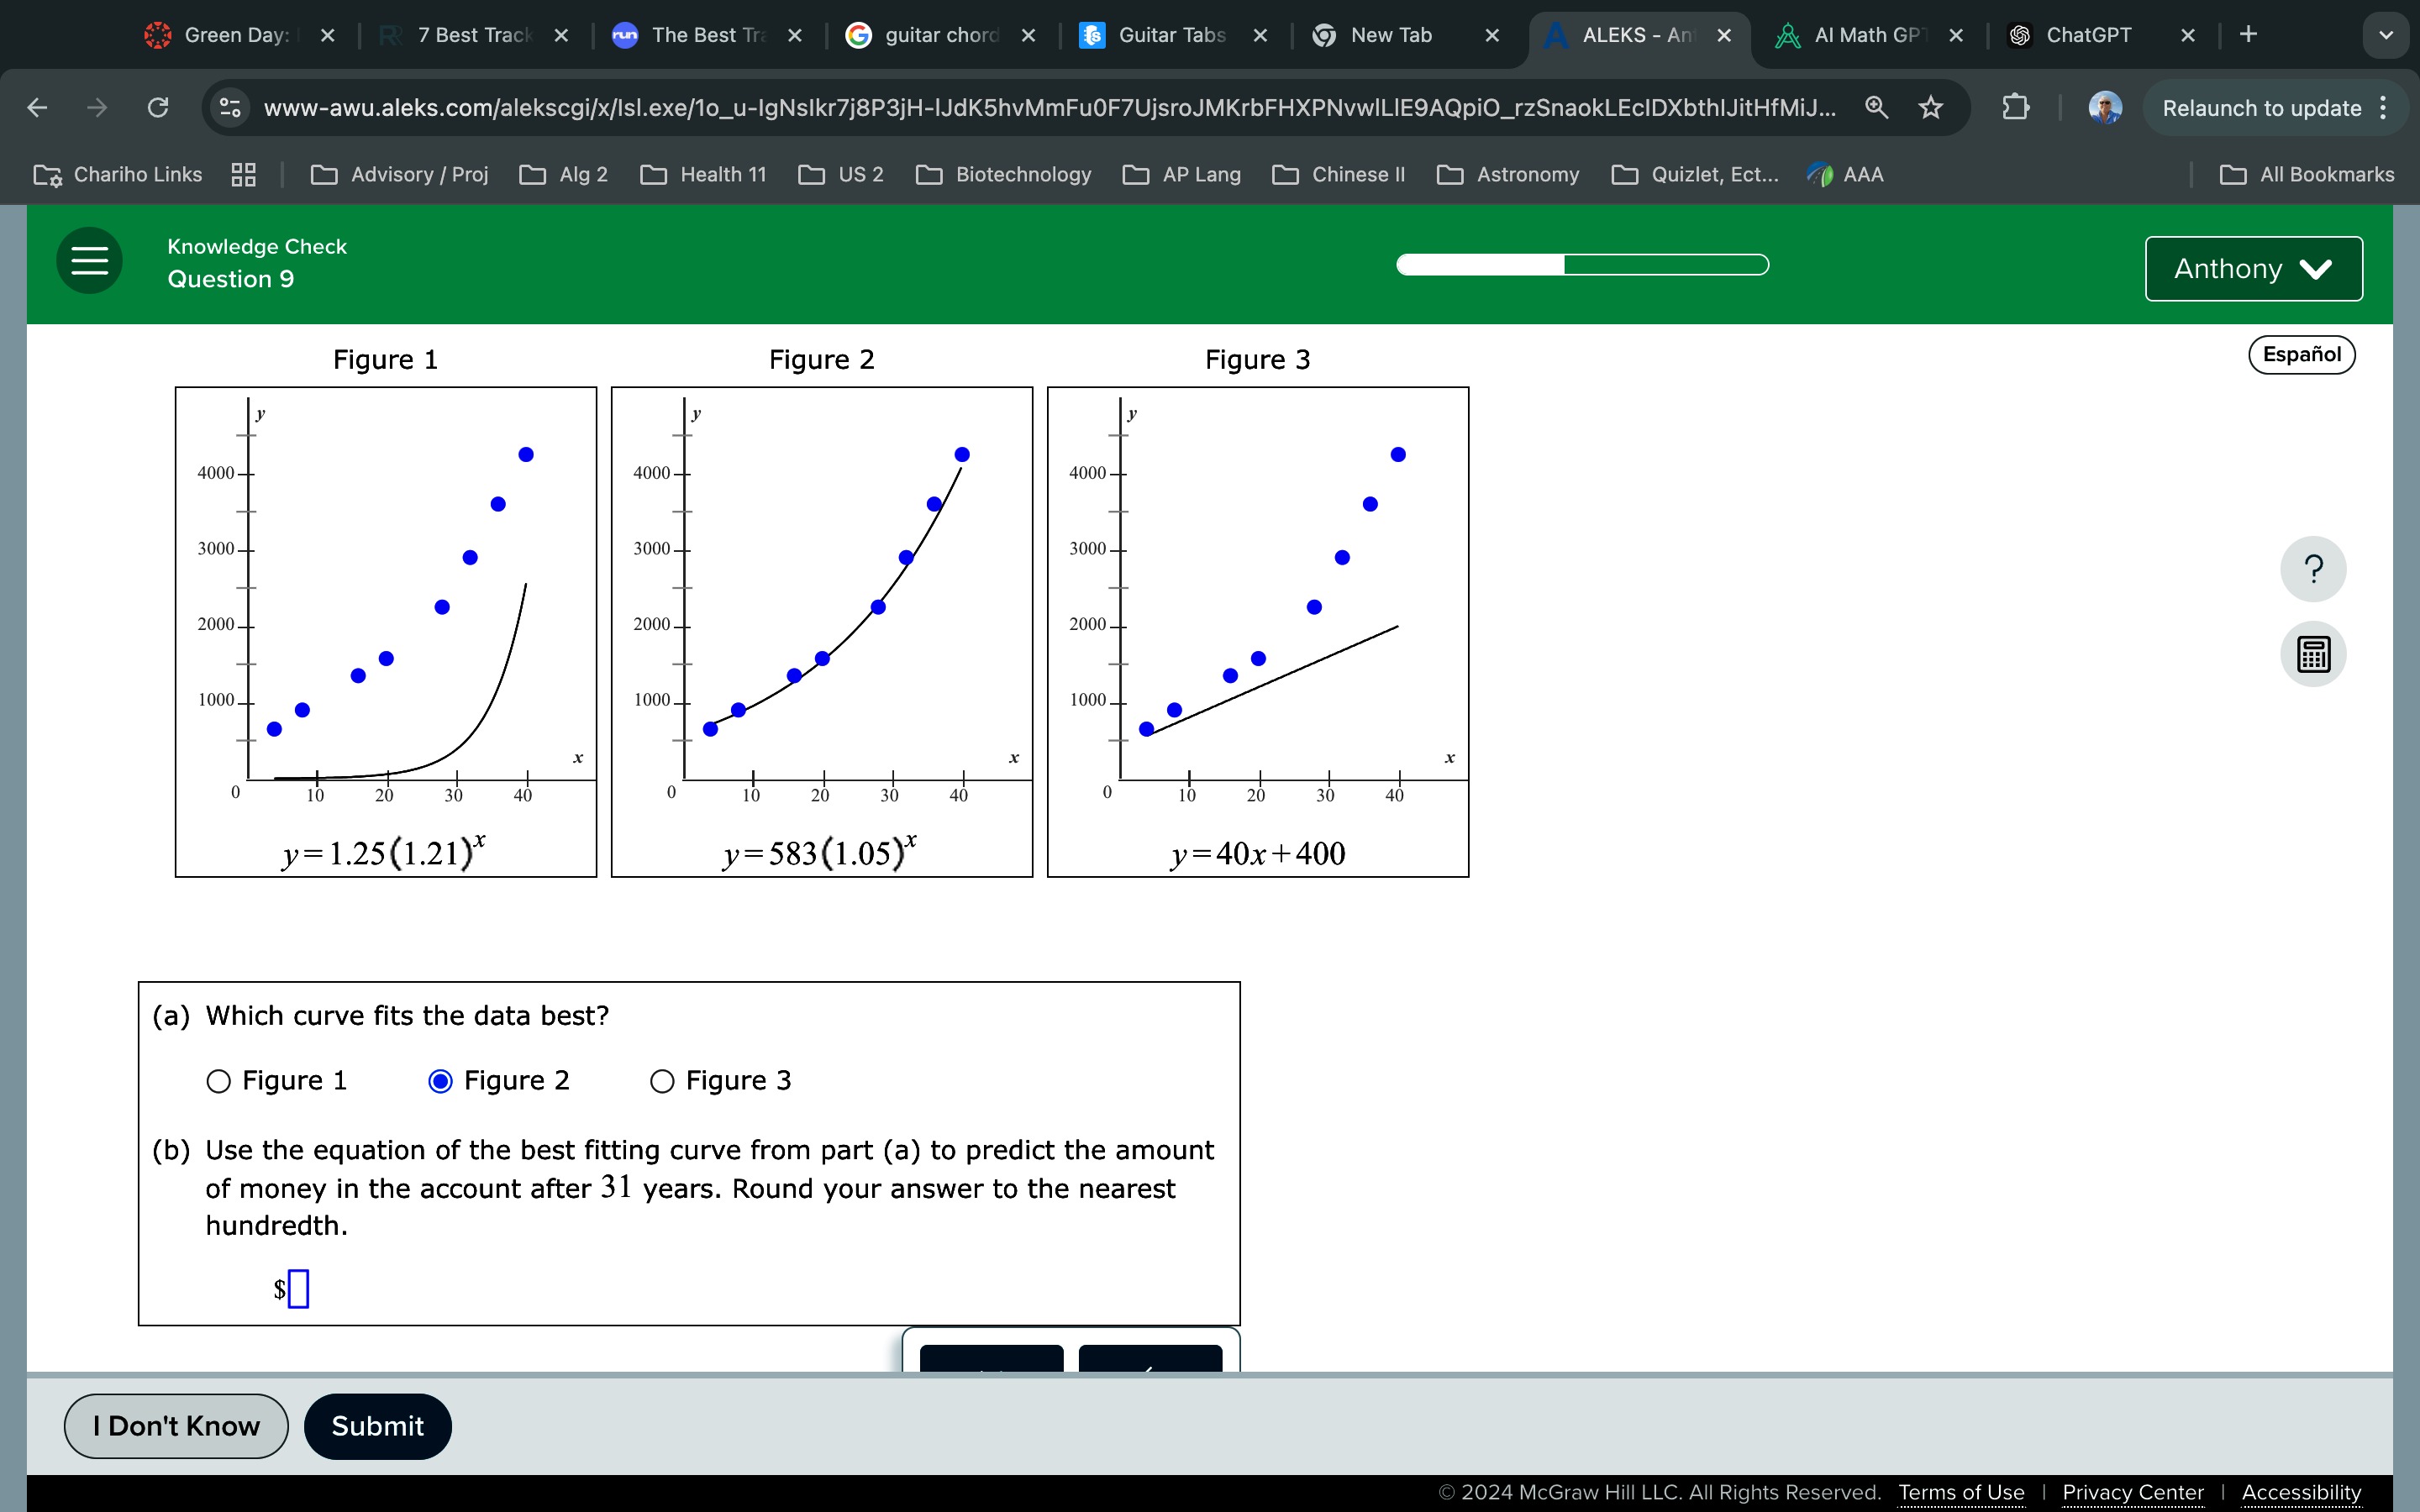Open the Chrome profile avatar

[2105, 107]
